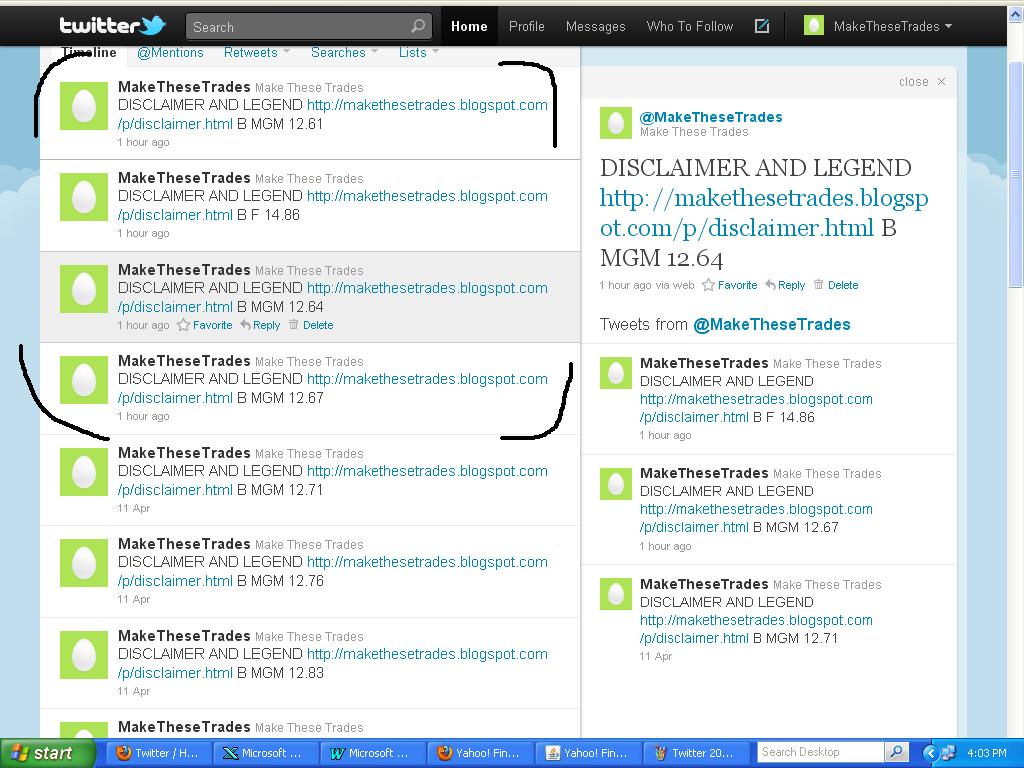Click avatar of the MGM 12.67 timeline tweet
The width and height of the screenshot is (1024, 768).
point(84,380)
